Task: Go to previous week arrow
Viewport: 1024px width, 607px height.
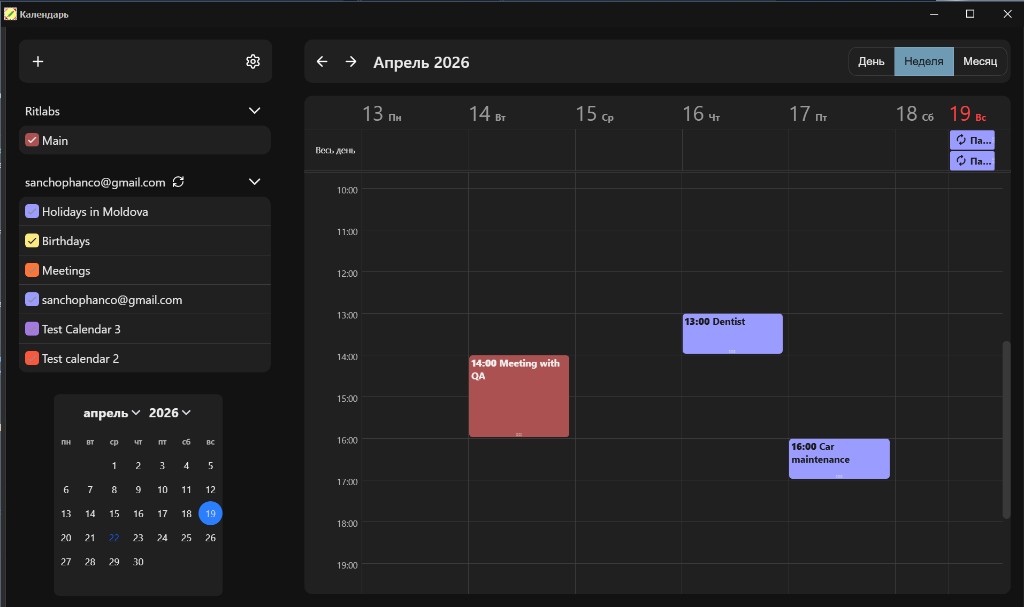Action: click(x=322, y=61)
